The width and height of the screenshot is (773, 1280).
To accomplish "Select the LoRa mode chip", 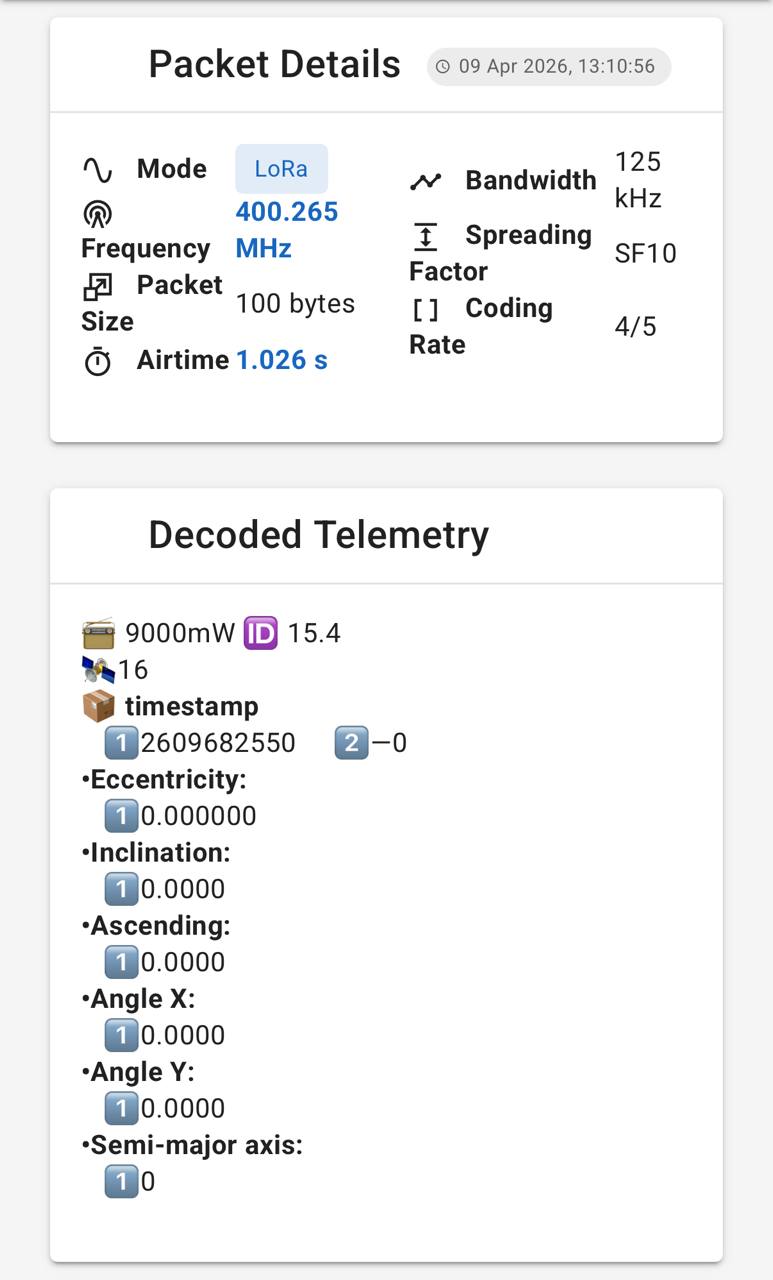I will click(281, 169).
